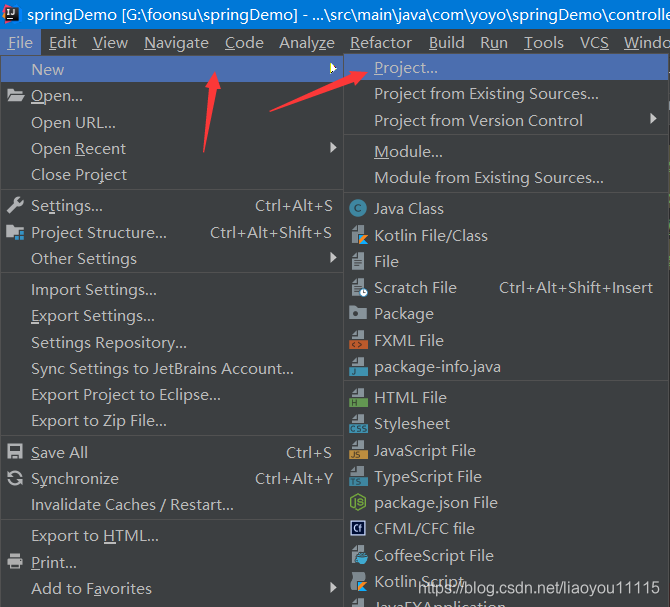670x607 pixels.
Task: Click the Stylesheet CSS icon
Action: (359, 423)
